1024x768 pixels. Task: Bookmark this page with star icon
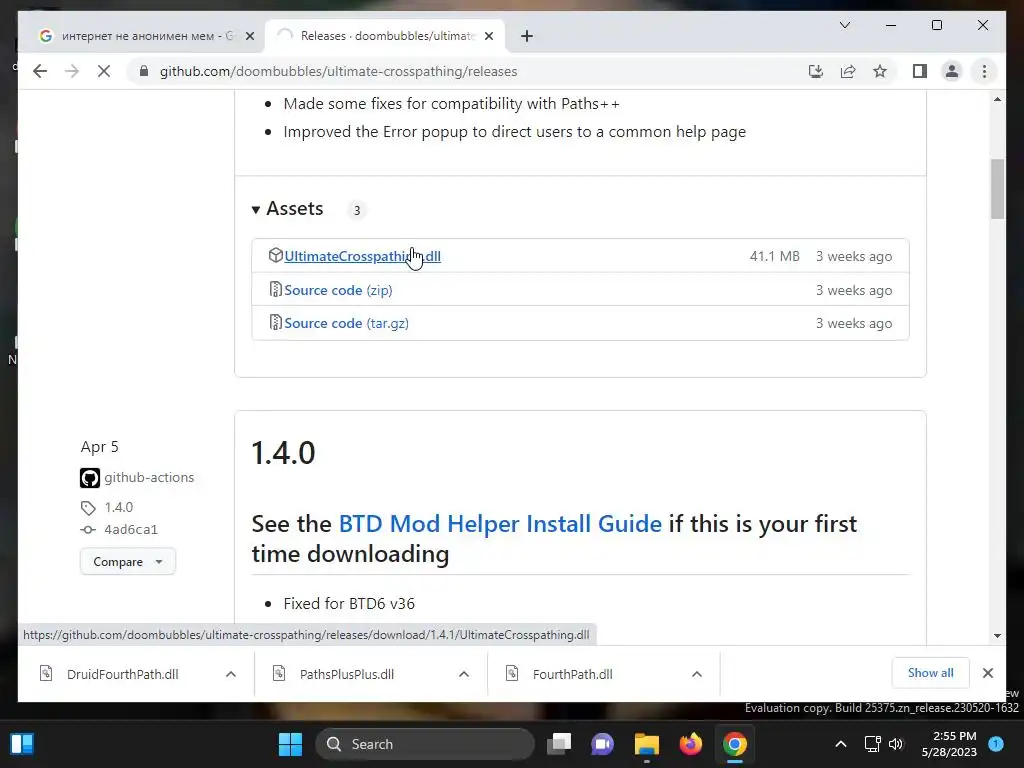[880, 71]
